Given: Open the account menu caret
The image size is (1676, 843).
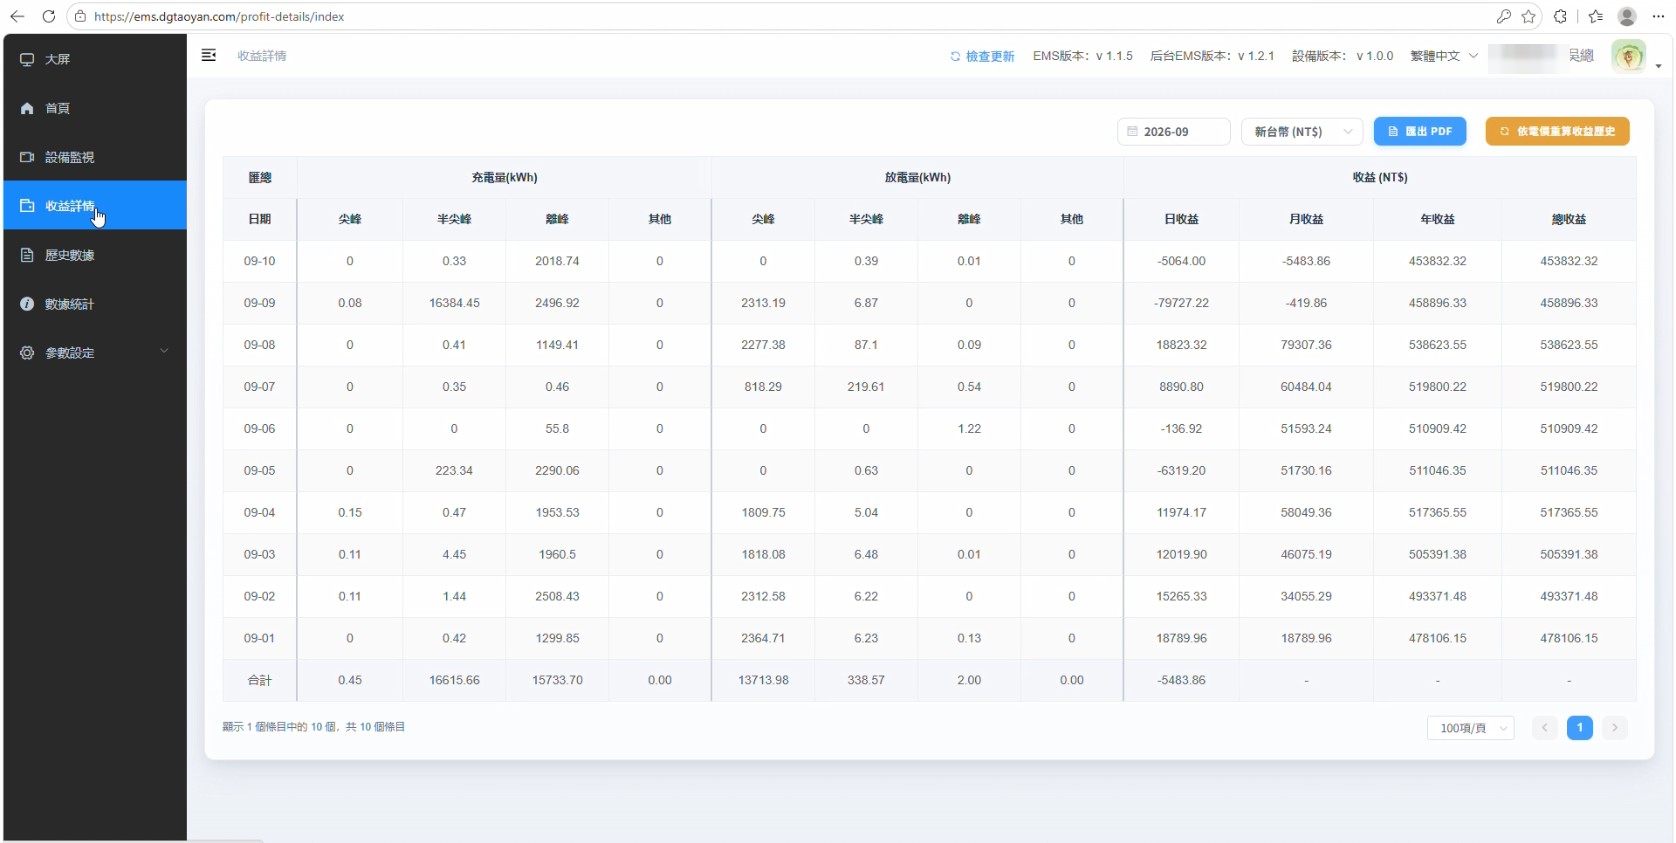Looking at the screenshot, I should tap(1658, 66).
